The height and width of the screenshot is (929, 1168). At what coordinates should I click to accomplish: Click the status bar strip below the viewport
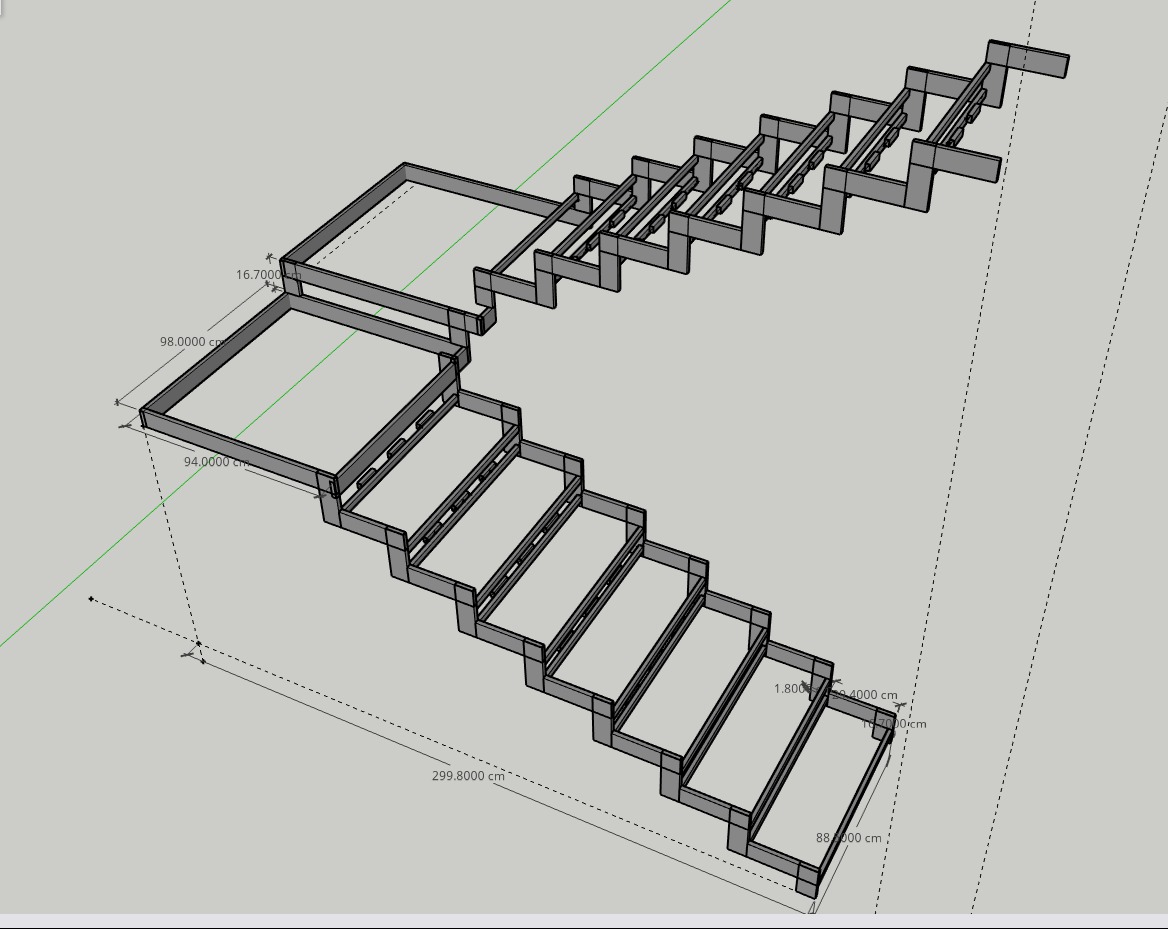tap(584, 921)
